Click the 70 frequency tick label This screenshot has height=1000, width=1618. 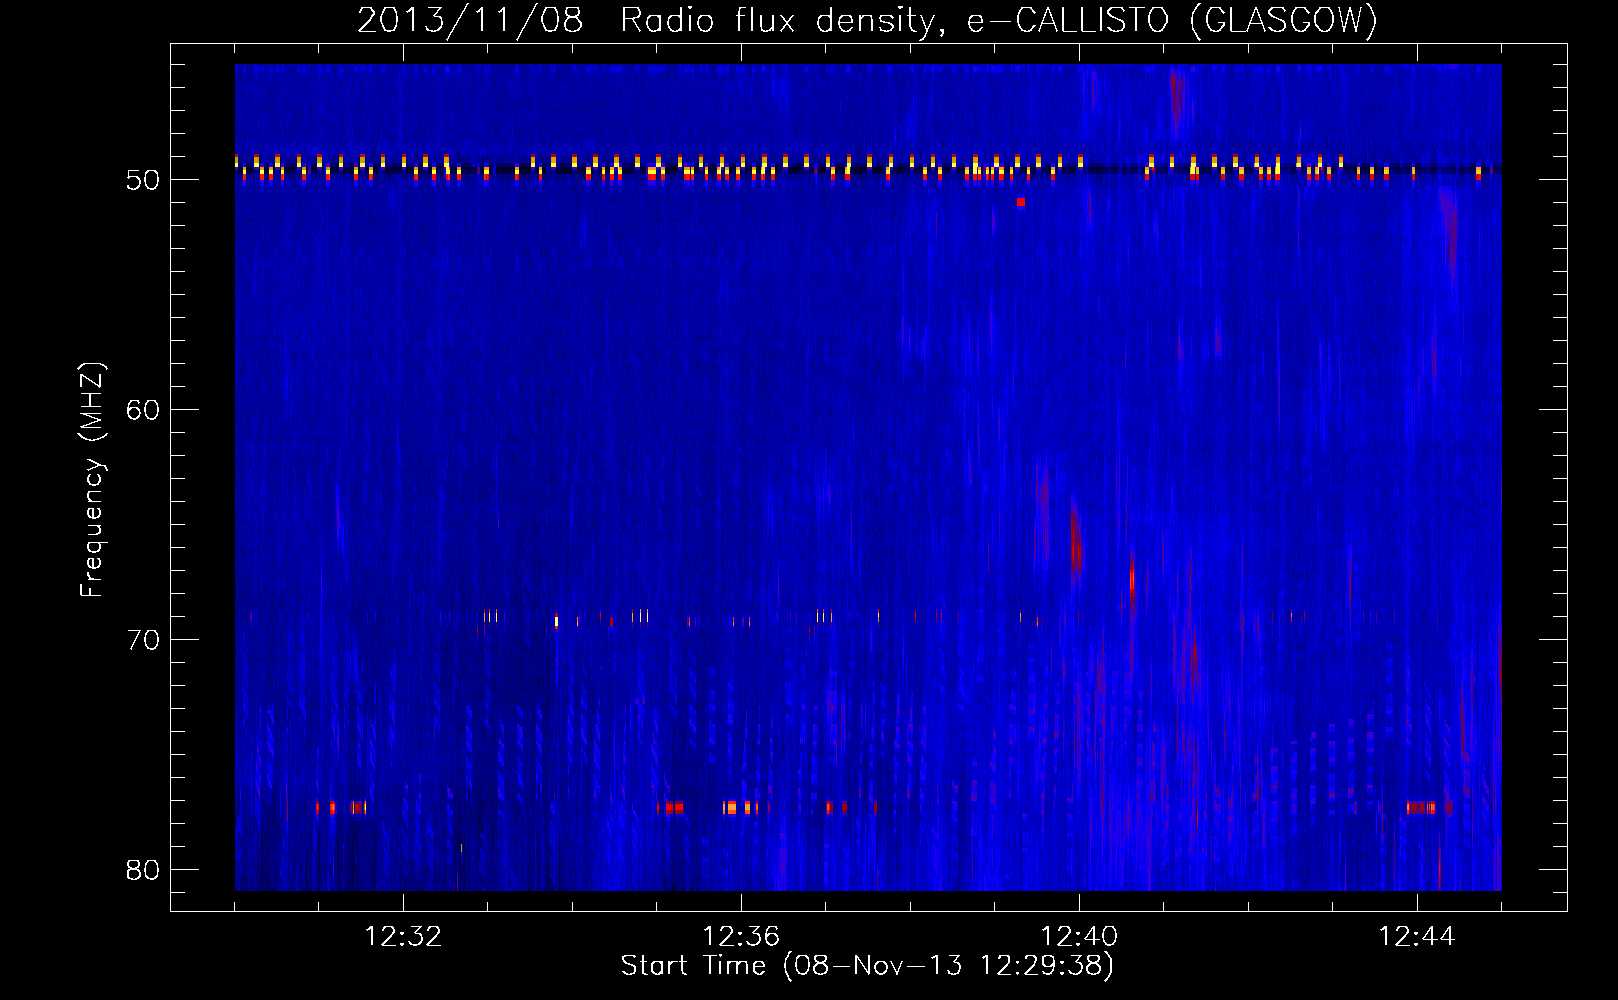point(143,640)
